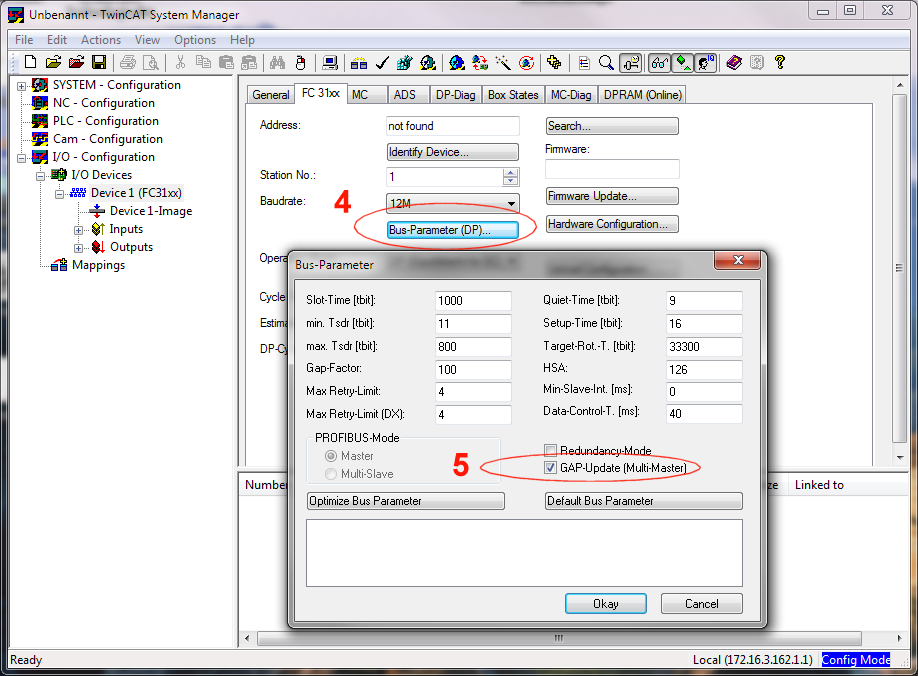This screenshot has height=676, width=918.
Task: Click the magnifying glass zoom icon
Action: (607, 62)
